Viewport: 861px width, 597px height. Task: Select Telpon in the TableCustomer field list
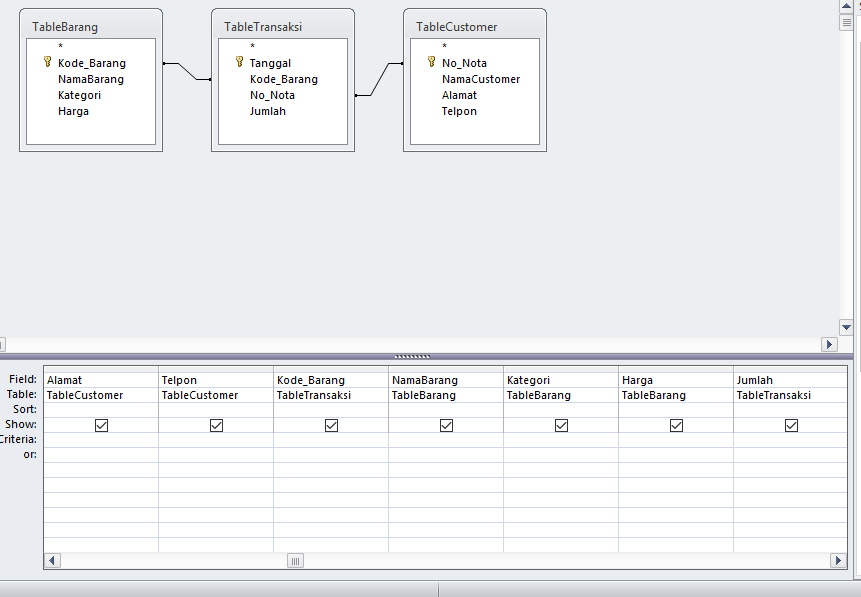click(x=459, y=111)
